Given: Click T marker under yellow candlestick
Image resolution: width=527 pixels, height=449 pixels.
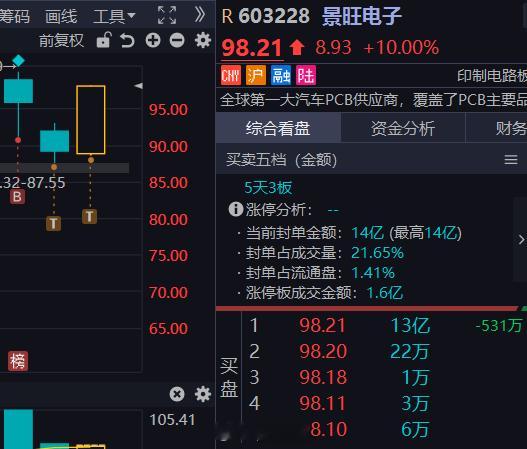Looking at the screenshot, I should click(89, 216).
